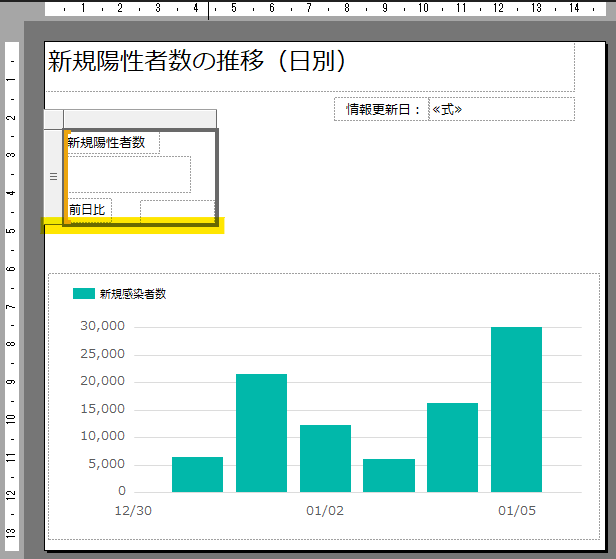The image size is (616, 559).
Task: Click the empty textbox right of 前日比
Action: coord(176,211)
